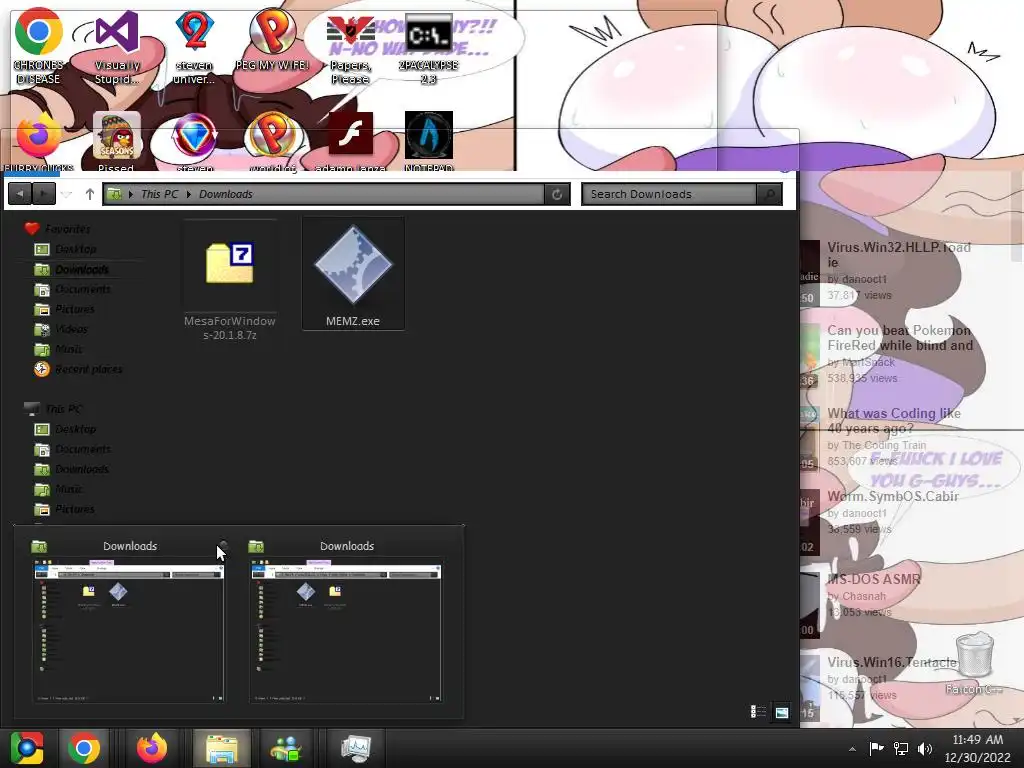Open the recent locations dropdown arrow
1024x768 pixels.
tap(66, 195)
